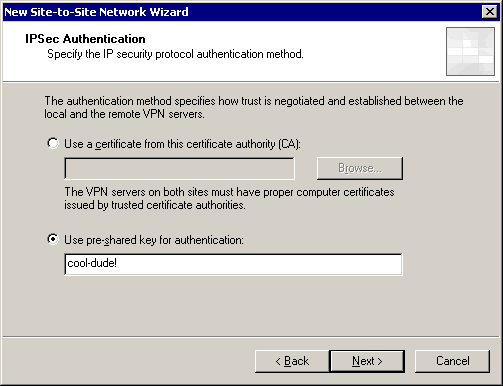Click the empty part of pre-shared key field
This screenshot has width=503, height=386.
[260, 264]
